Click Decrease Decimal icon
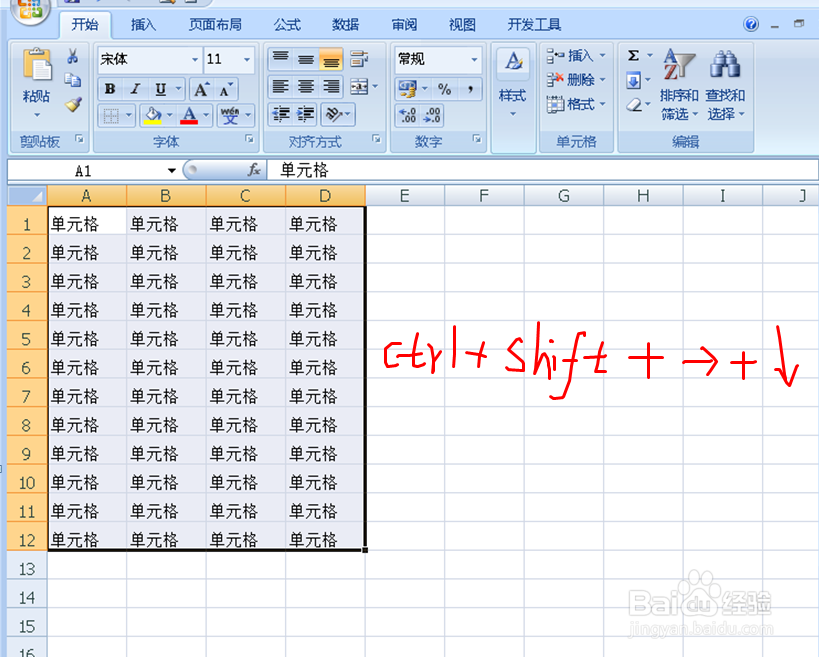This screenshot has width=819, height=657. tap(431, 115)
